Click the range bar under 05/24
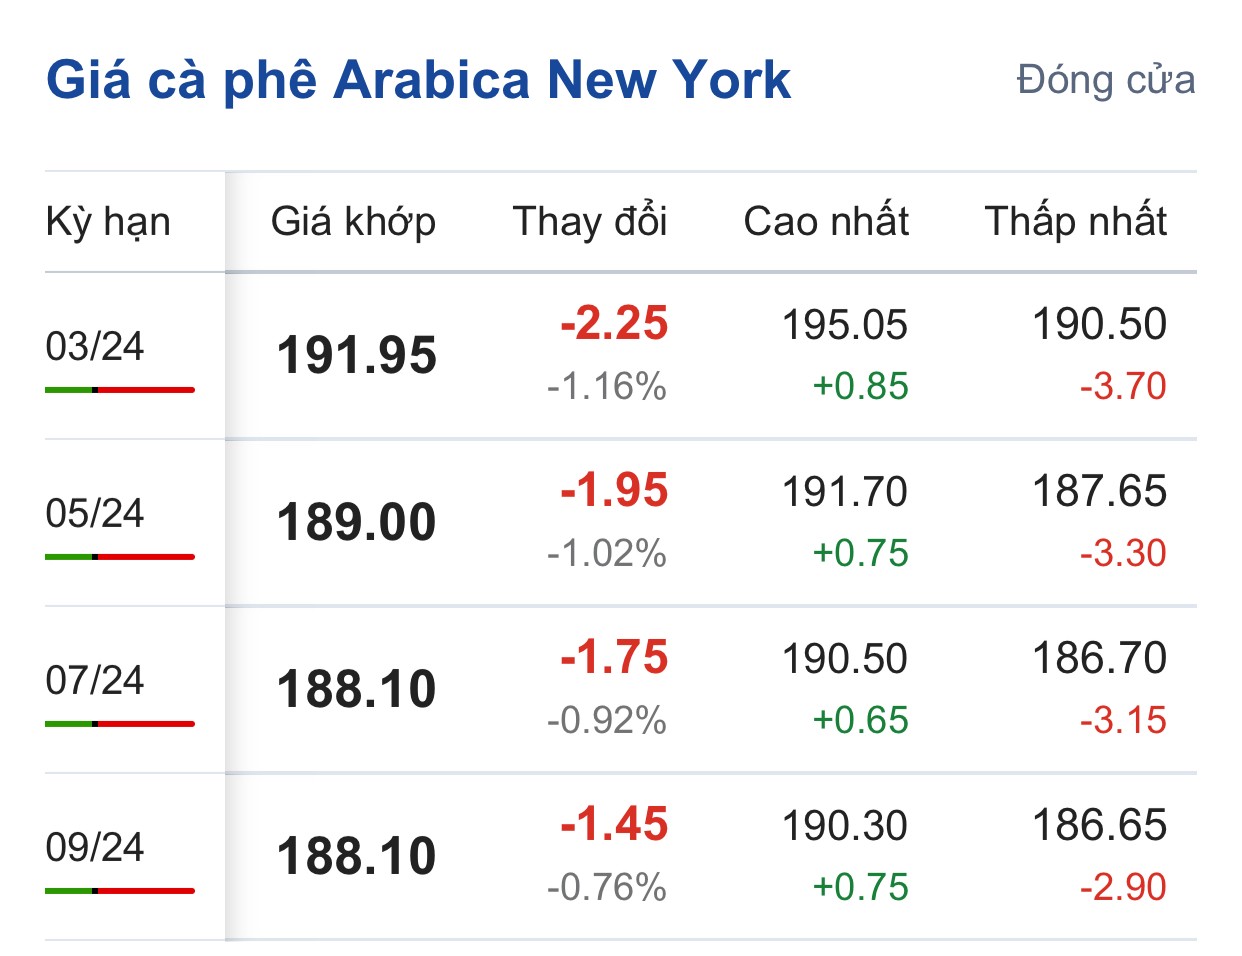The image size is (1242, 956). pyautogui.click(x=120, y=557)
